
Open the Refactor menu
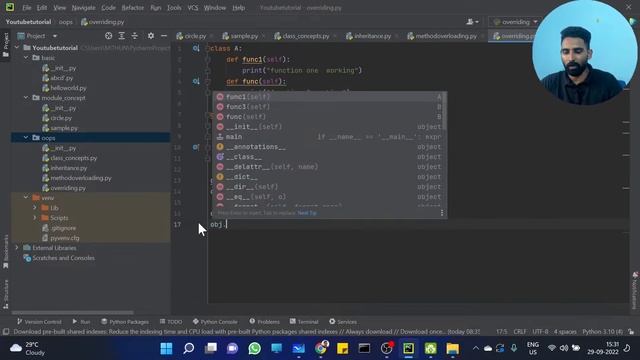(133, 8)
